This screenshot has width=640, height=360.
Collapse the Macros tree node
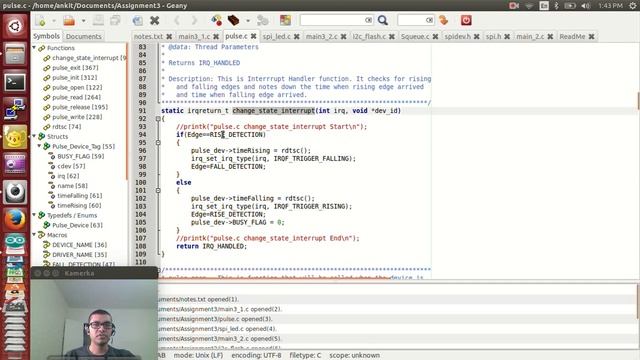point(34,235)
